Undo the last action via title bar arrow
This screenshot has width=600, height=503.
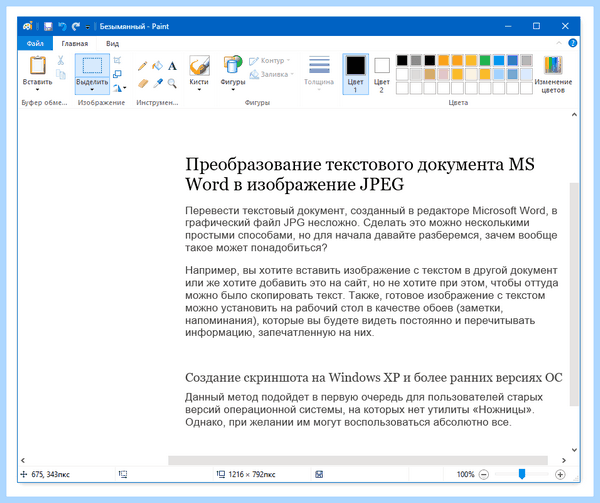(x=62, y=26)
